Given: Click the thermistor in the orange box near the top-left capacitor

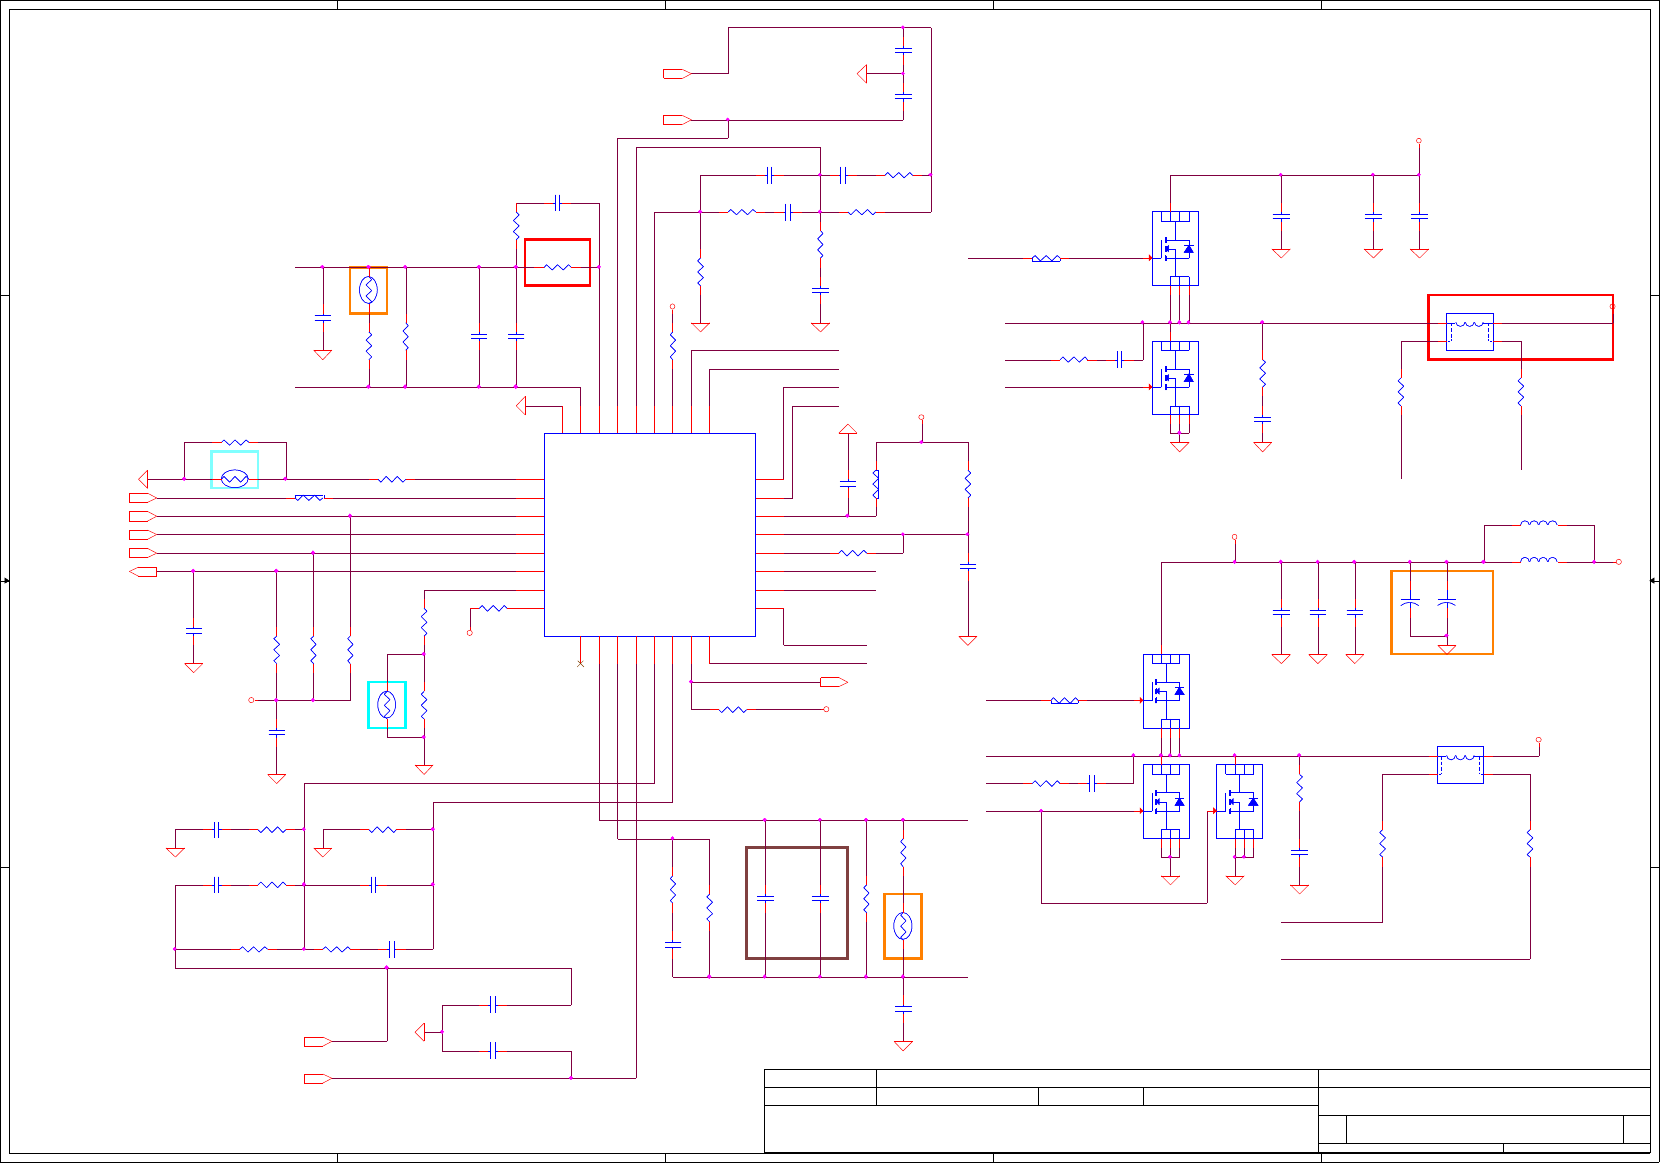Looking at the screenshot, I should click(368, 291).
